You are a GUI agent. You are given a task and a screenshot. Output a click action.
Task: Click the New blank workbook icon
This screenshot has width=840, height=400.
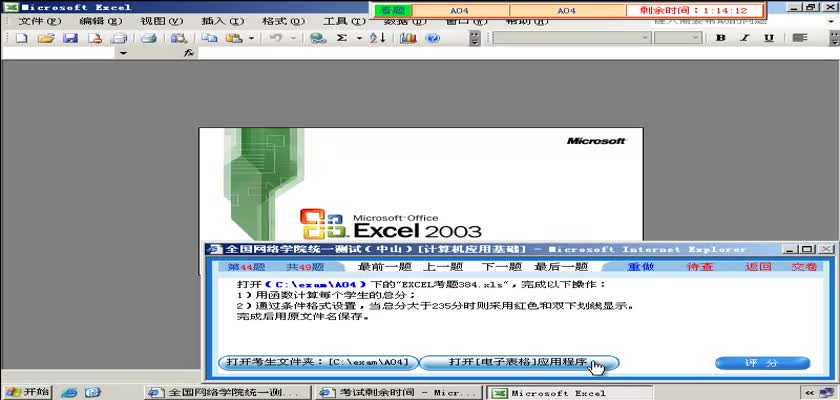(21, 38)
